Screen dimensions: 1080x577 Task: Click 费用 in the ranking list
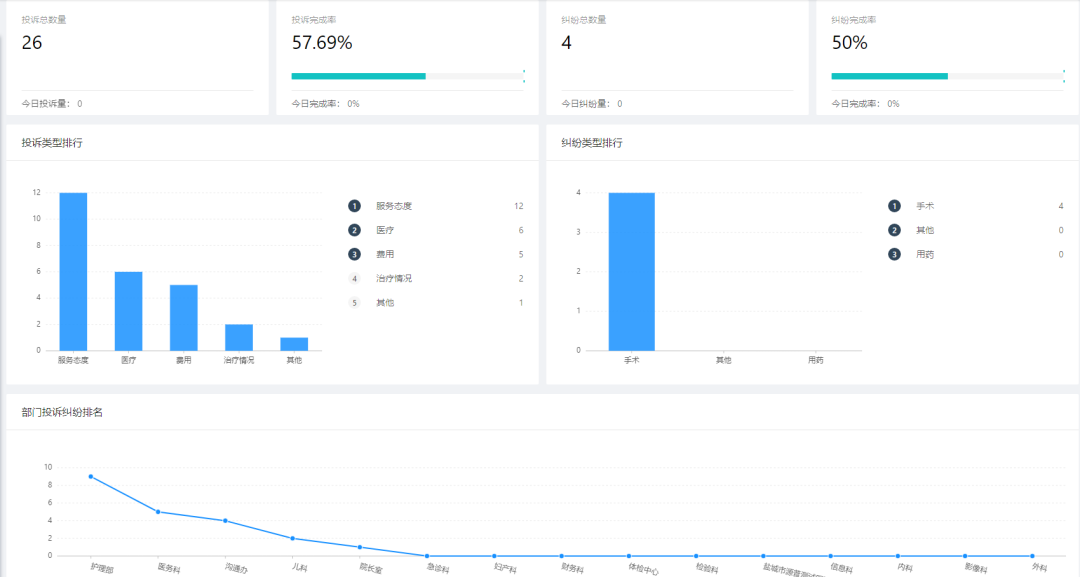coord(385,254)
